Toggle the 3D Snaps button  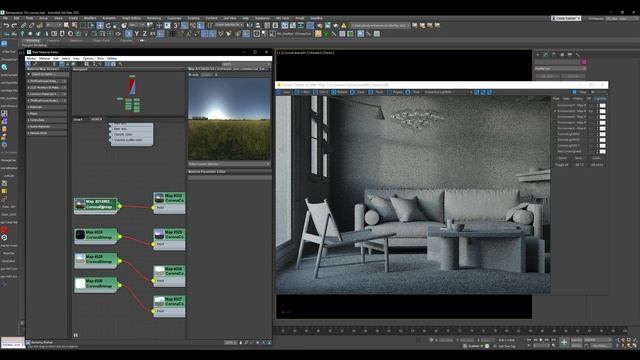point(176,25)
